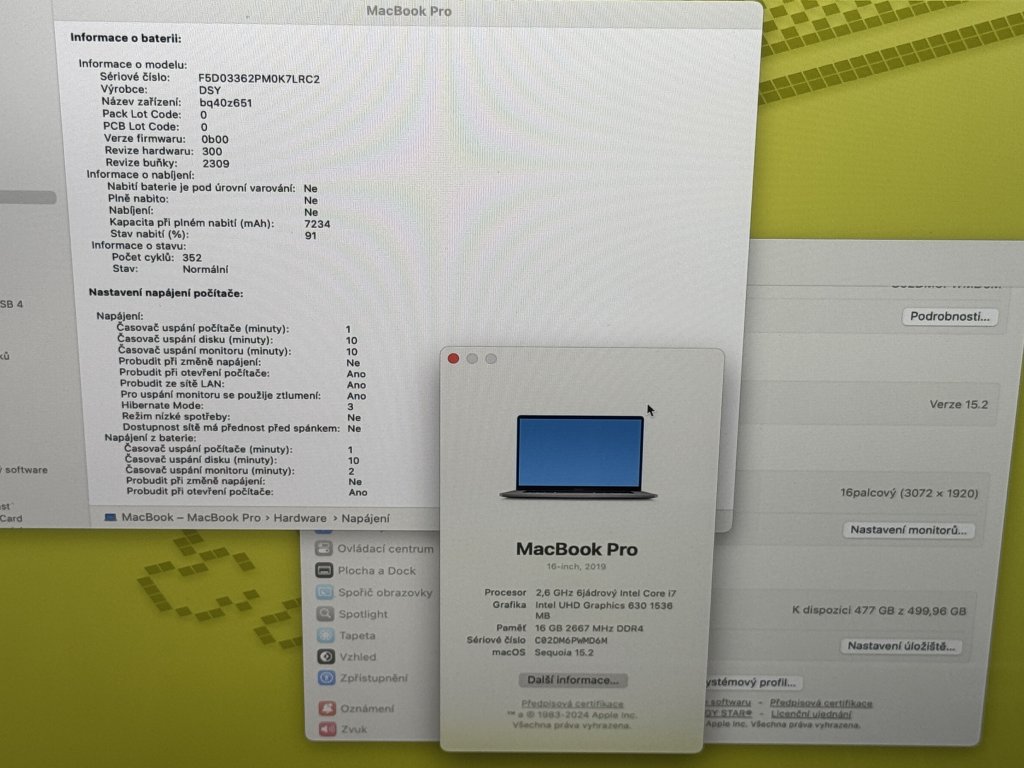Click Nastavení úložiště... button
This screenshot has height=768, width=1024.
[901, 646]
